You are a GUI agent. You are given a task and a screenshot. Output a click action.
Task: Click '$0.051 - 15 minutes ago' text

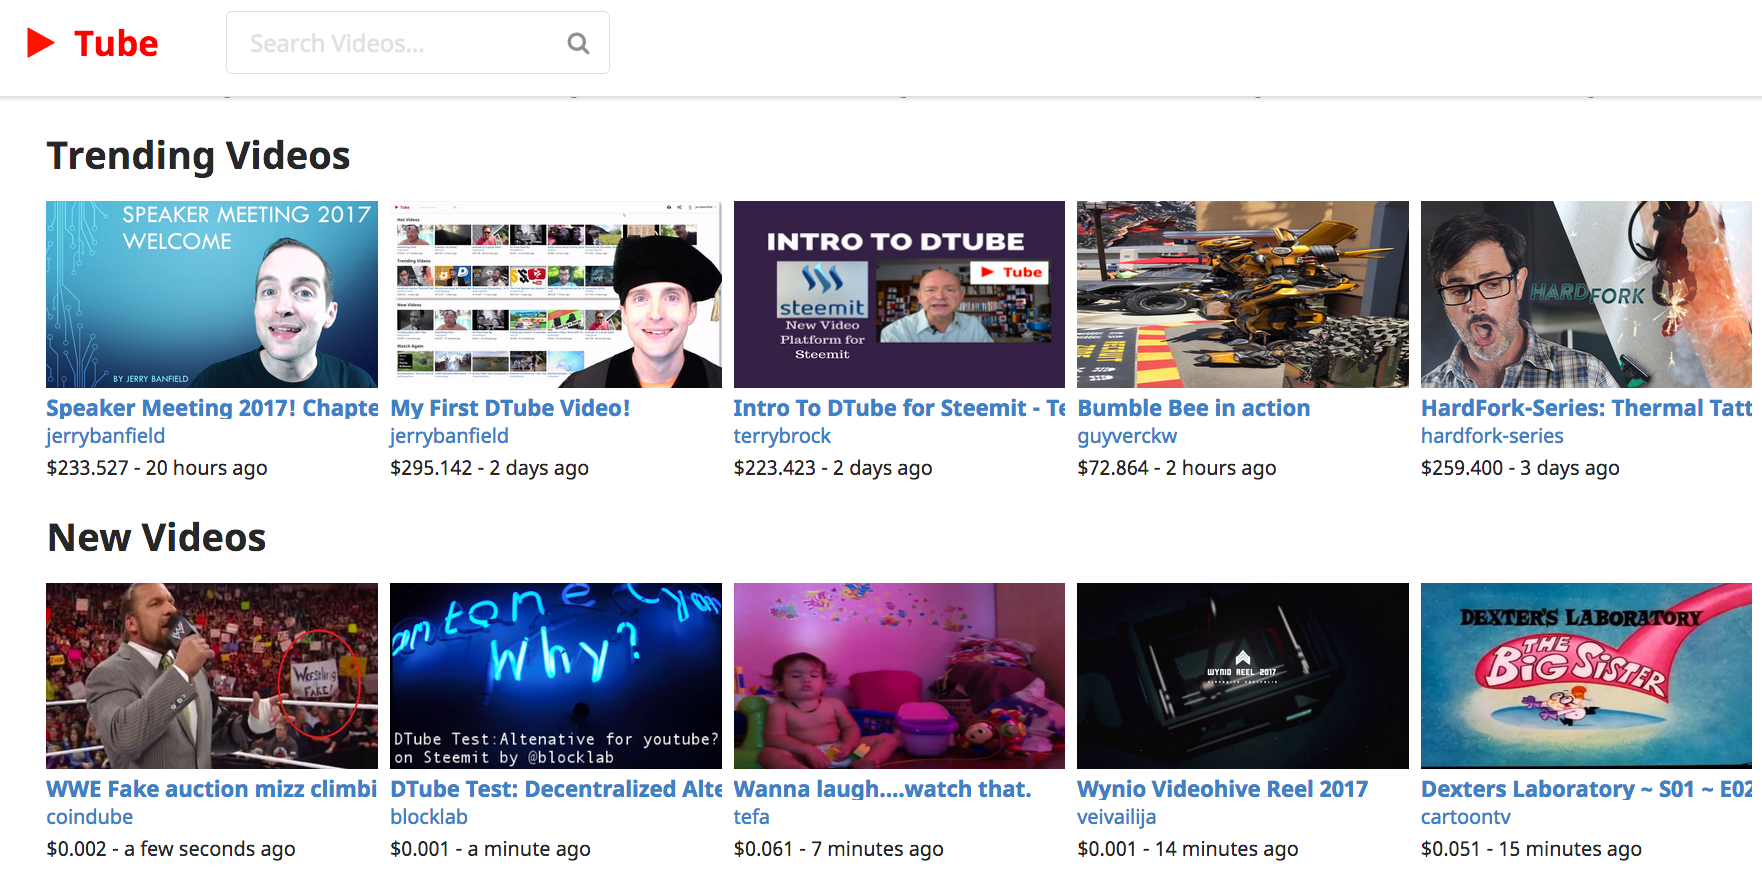click(x=1531, y=849)
